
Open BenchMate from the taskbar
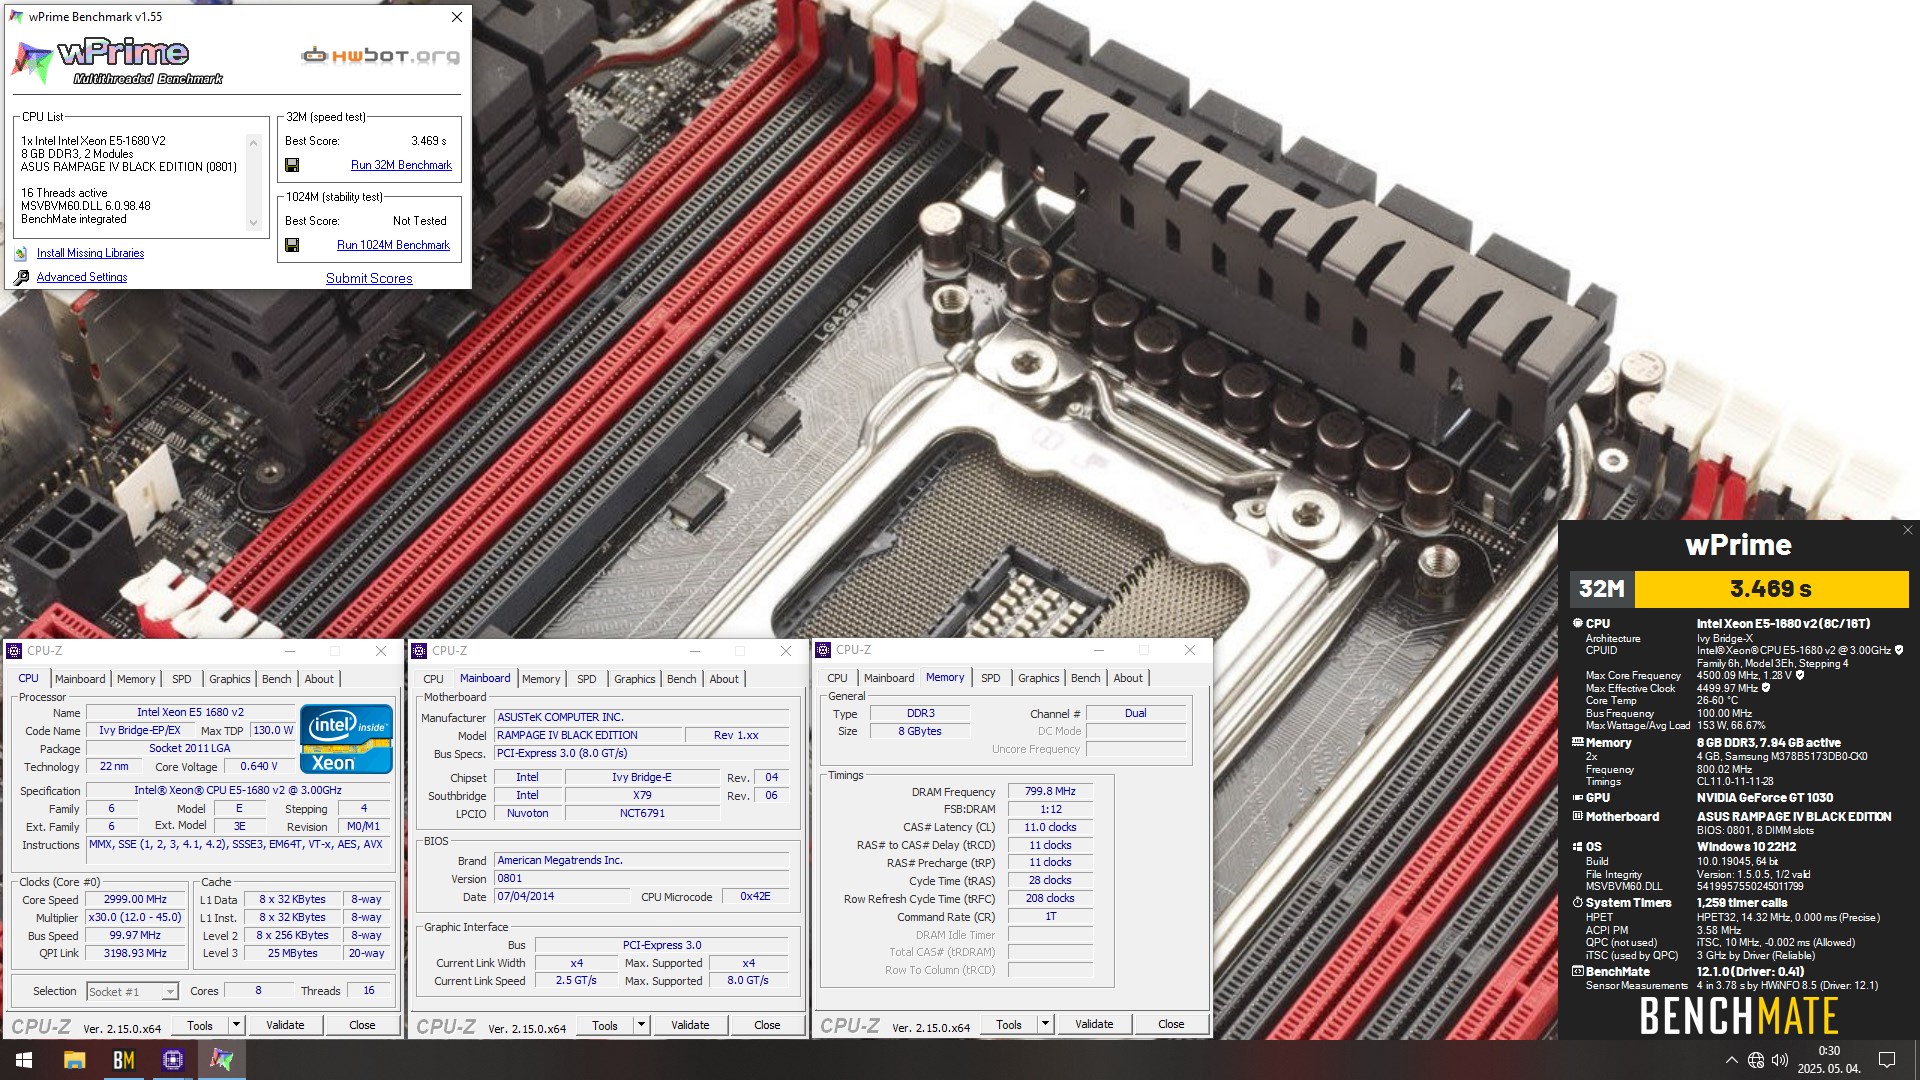point(123,1060)
